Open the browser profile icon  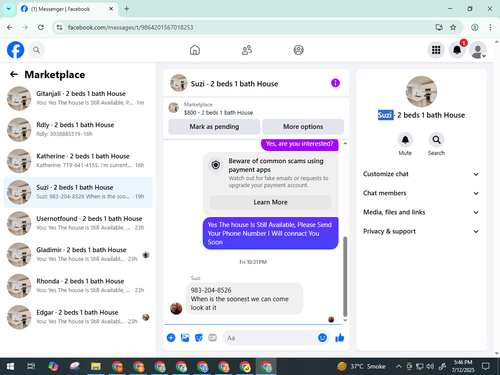475,27
